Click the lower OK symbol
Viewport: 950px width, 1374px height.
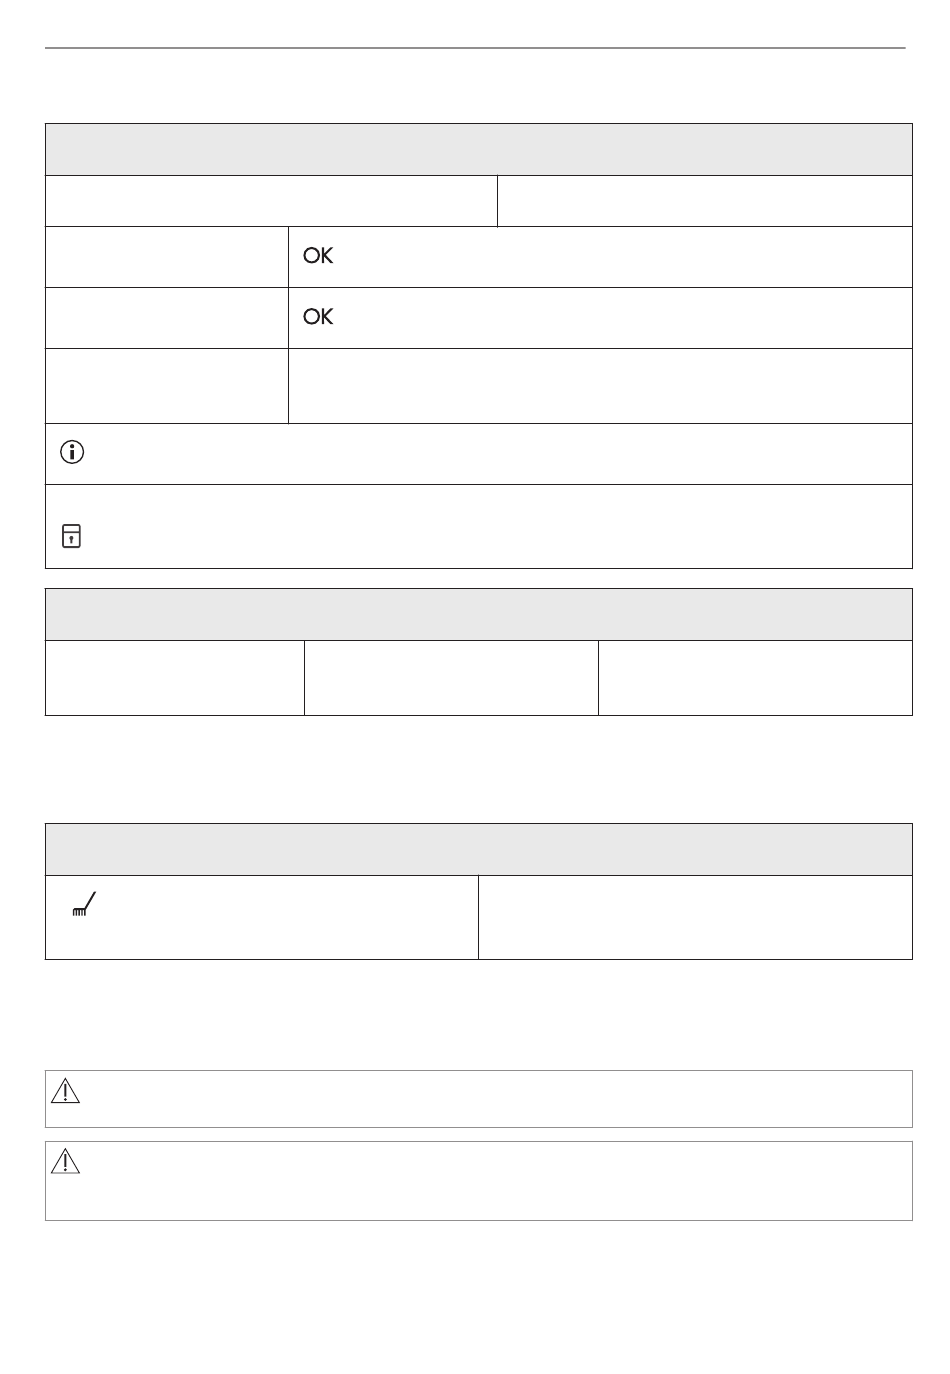[318, 317]
